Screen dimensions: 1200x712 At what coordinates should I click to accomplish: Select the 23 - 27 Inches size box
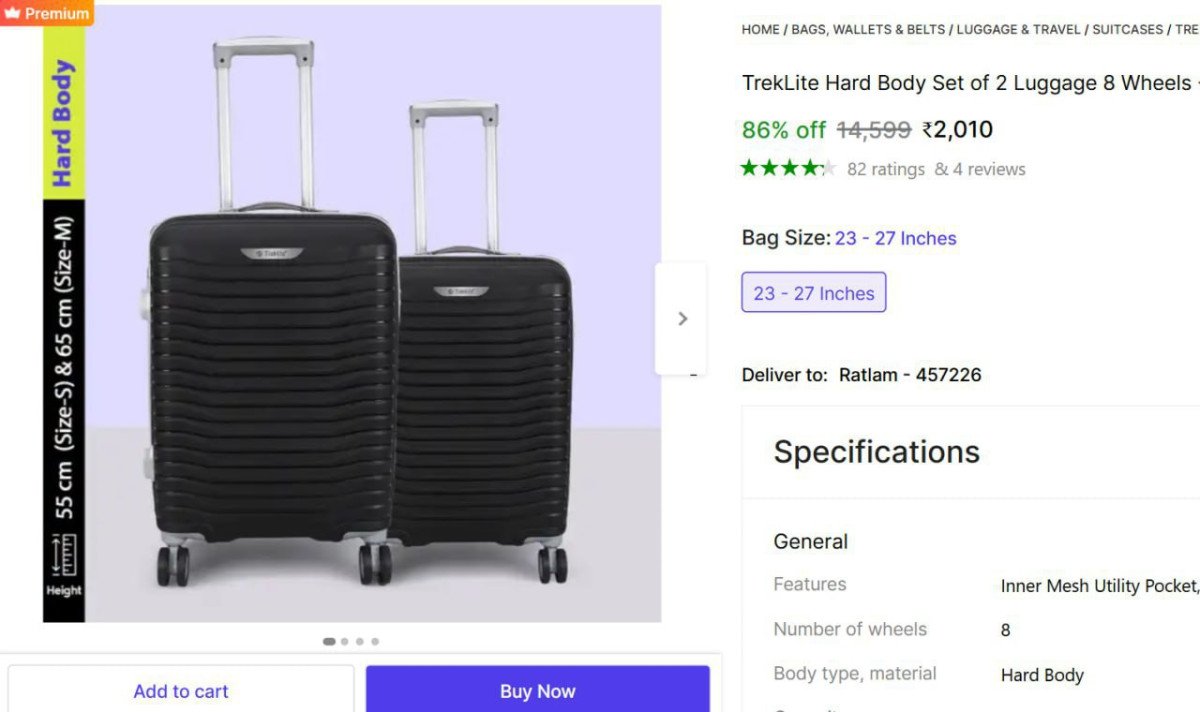(x=813, y=293)
